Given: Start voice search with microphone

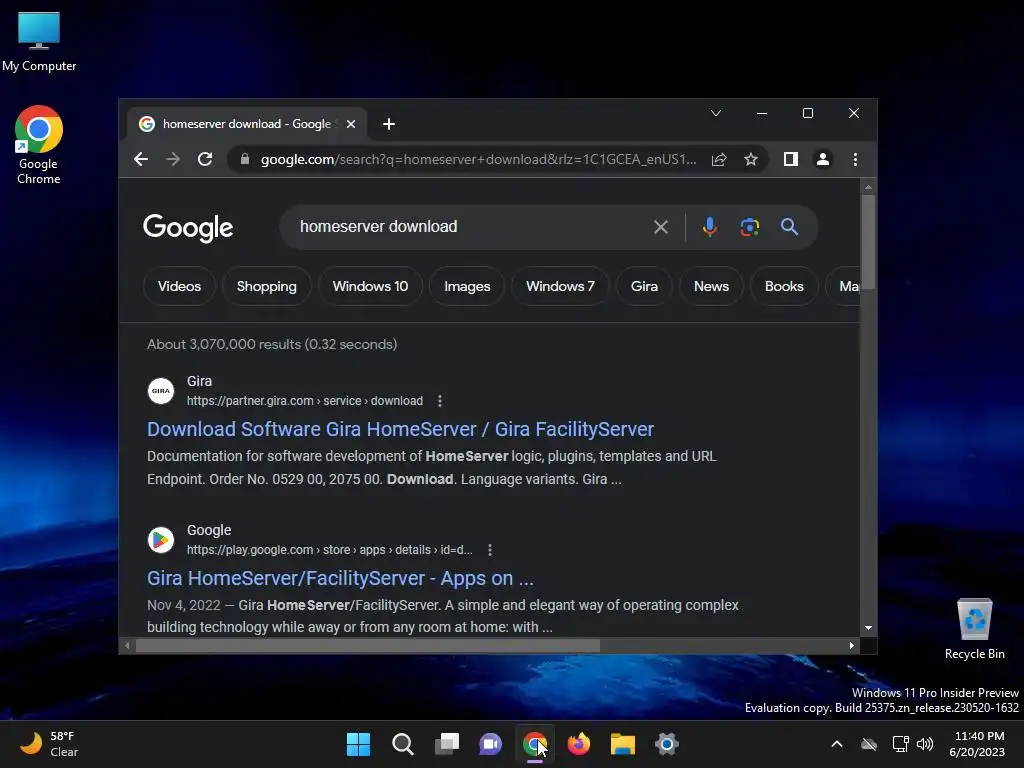Looking at the screenshot, I should (x=710, y=227).
